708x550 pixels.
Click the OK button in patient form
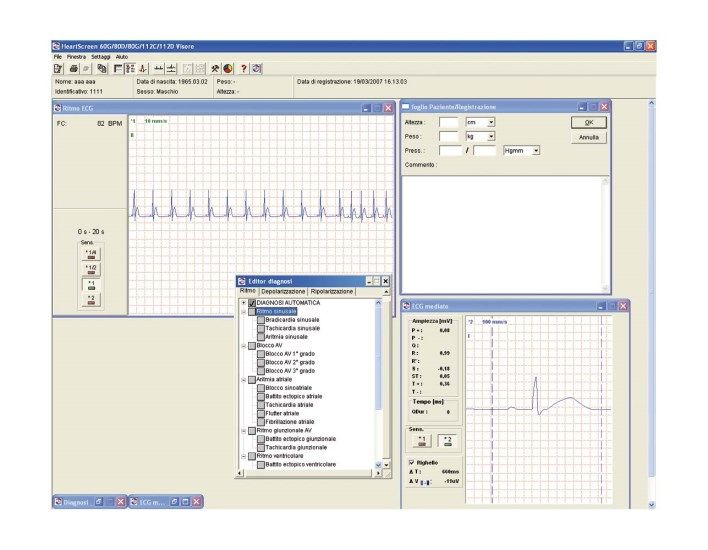(x=588, y=122)
